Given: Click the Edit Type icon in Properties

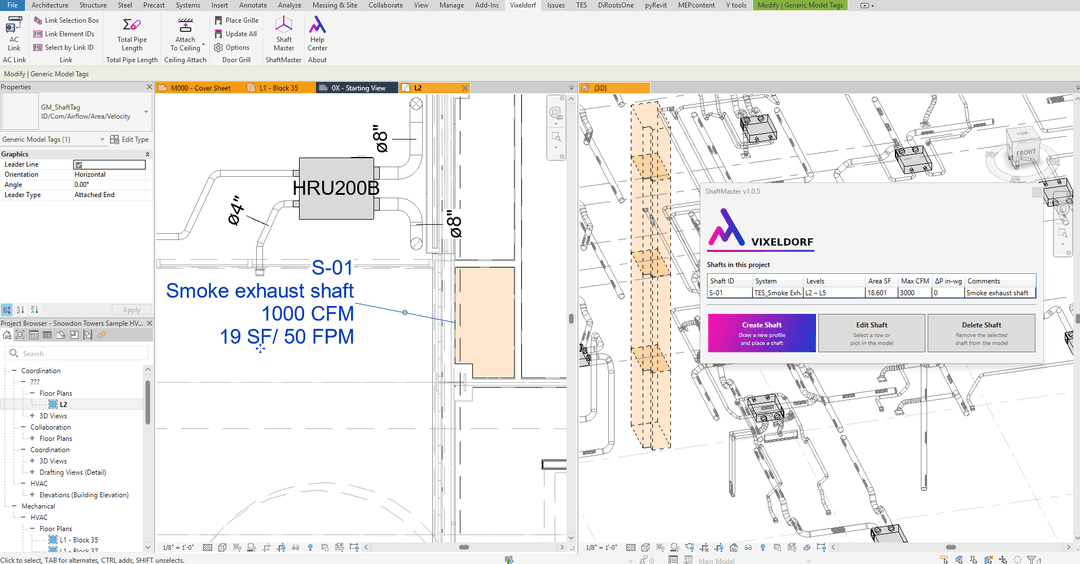Looking at the screenshot, I should tap(115, 139).
